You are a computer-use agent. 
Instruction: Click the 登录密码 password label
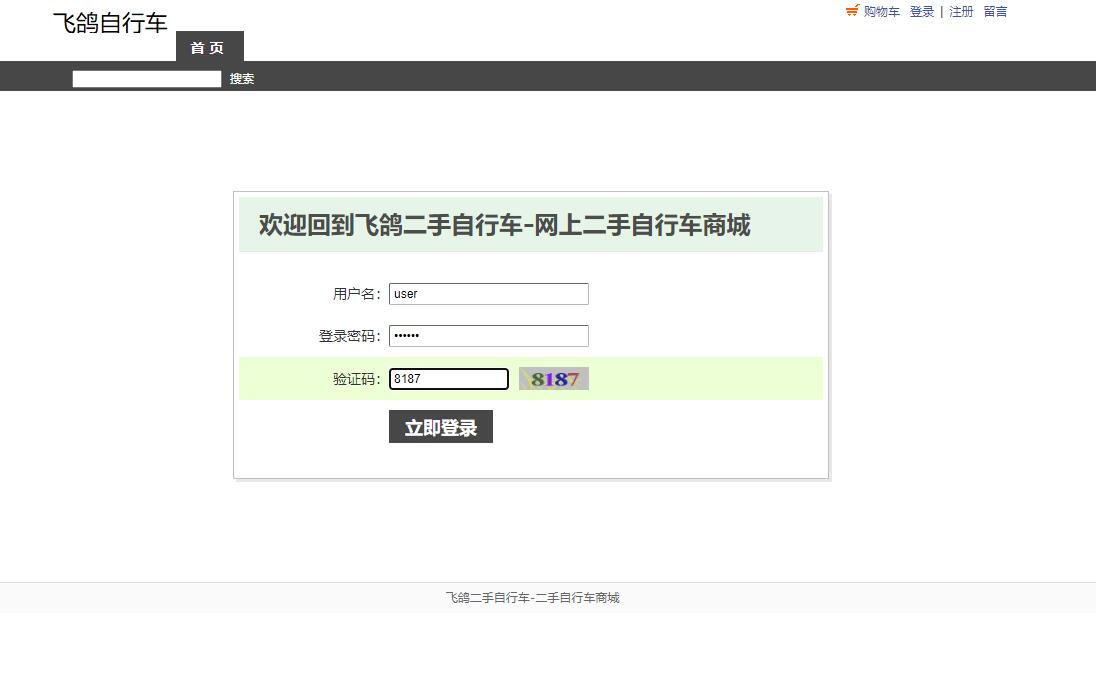[x=349, y=335]
